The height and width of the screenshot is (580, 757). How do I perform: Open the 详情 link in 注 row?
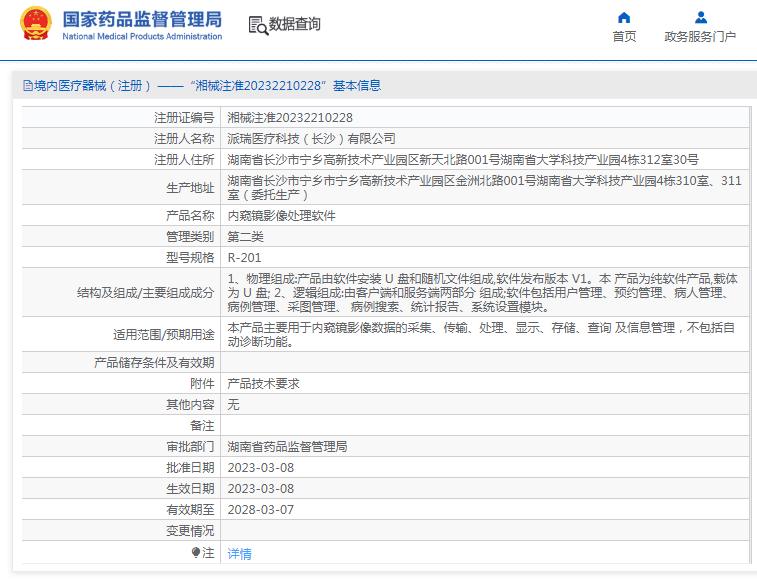tap(239, 553)
